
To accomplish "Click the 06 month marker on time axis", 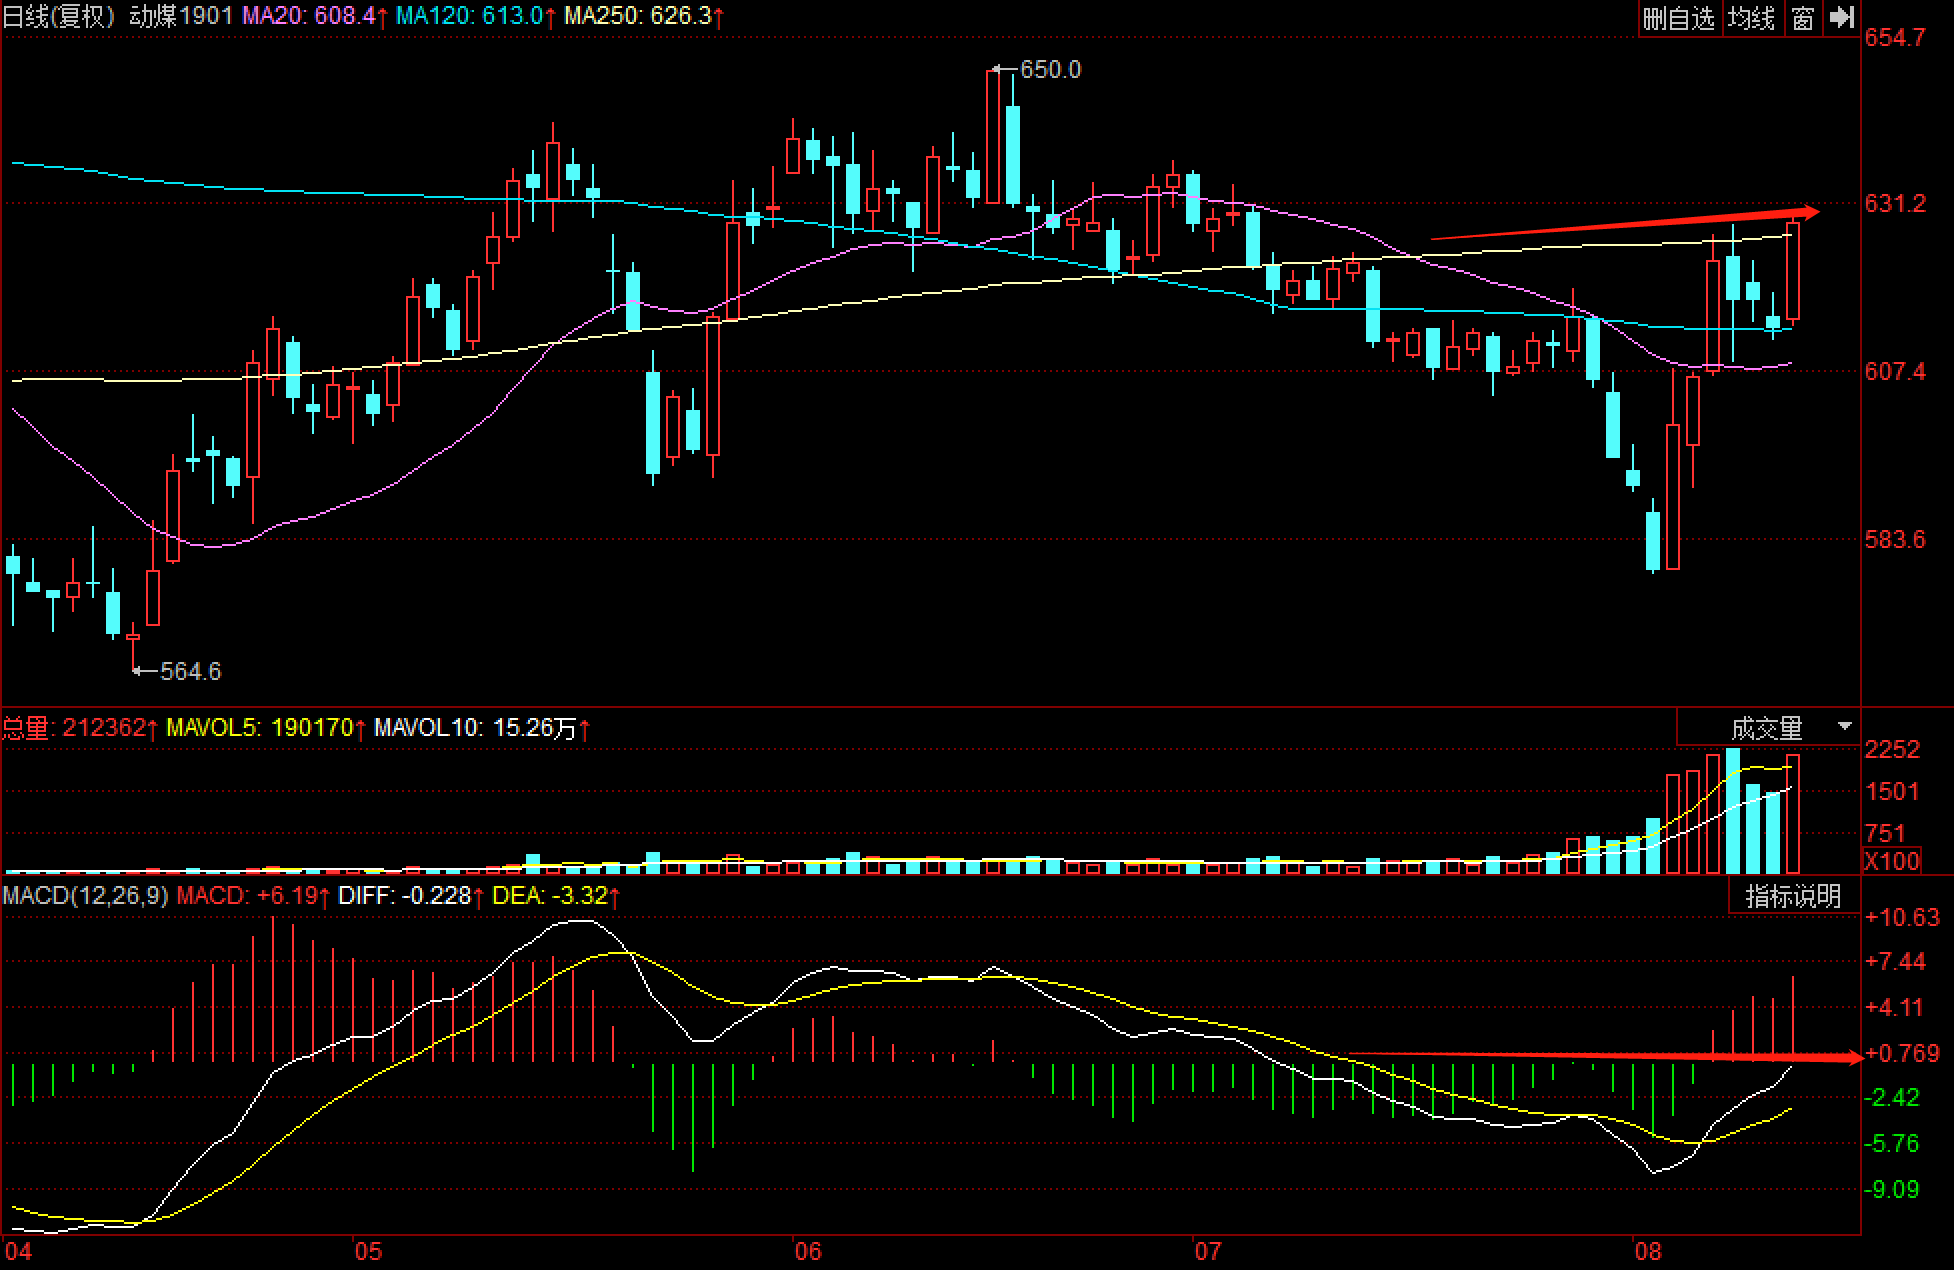I will tap(808, 1252).
